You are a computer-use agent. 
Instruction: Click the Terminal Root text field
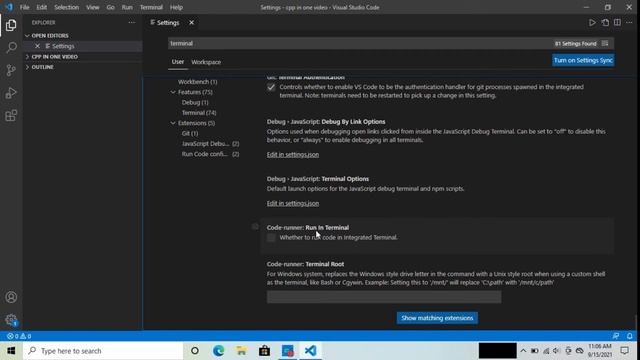[384, 297]
